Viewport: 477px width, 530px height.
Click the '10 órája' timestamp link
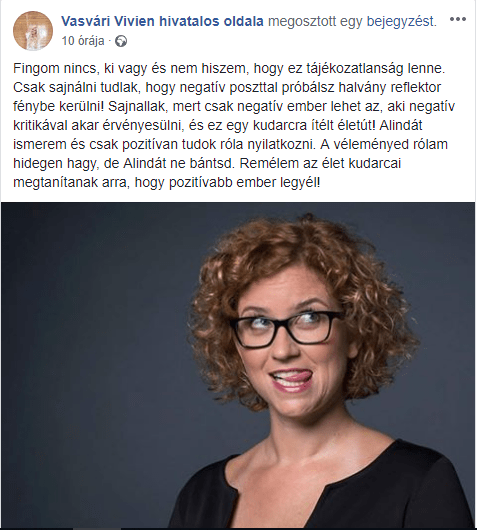[83, 41]
